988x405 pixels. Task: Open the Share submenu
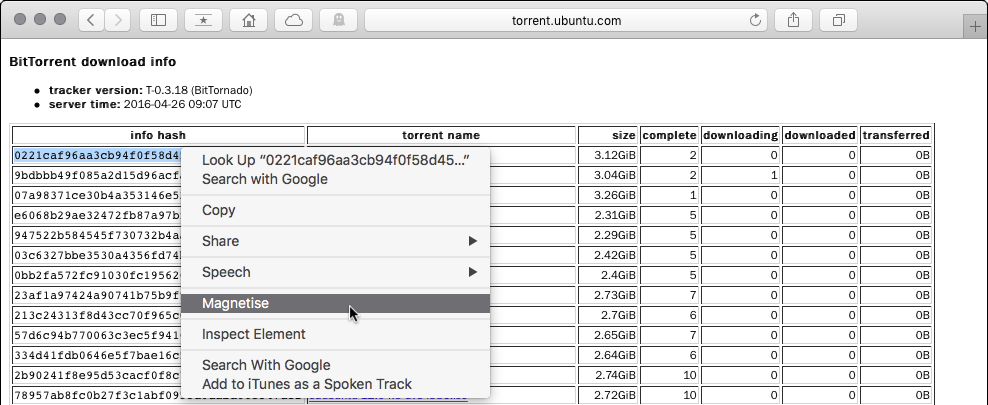335,241
